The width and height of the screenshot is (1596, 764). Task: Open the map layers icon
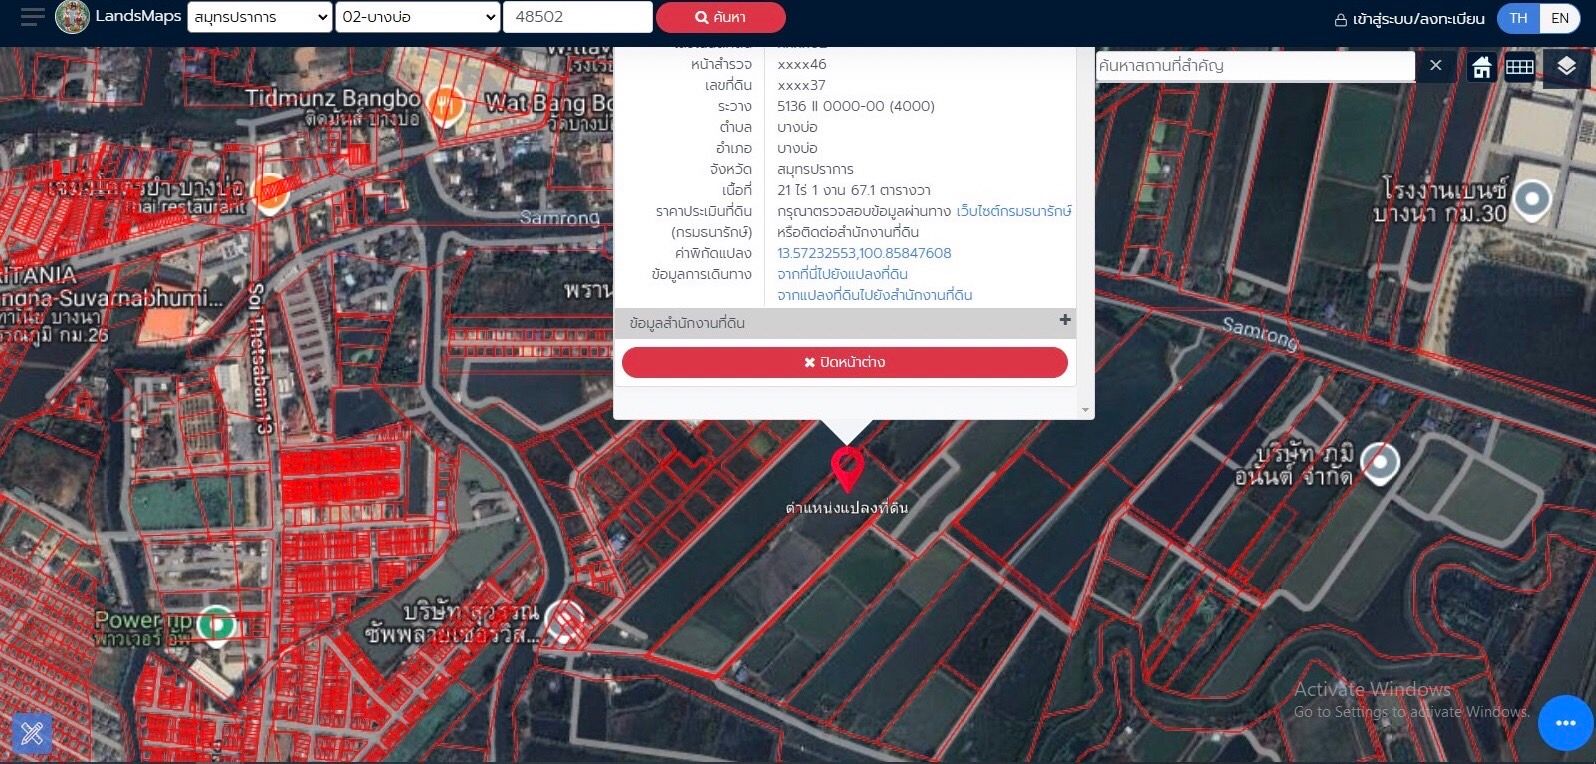click(x=1566, y=67)
